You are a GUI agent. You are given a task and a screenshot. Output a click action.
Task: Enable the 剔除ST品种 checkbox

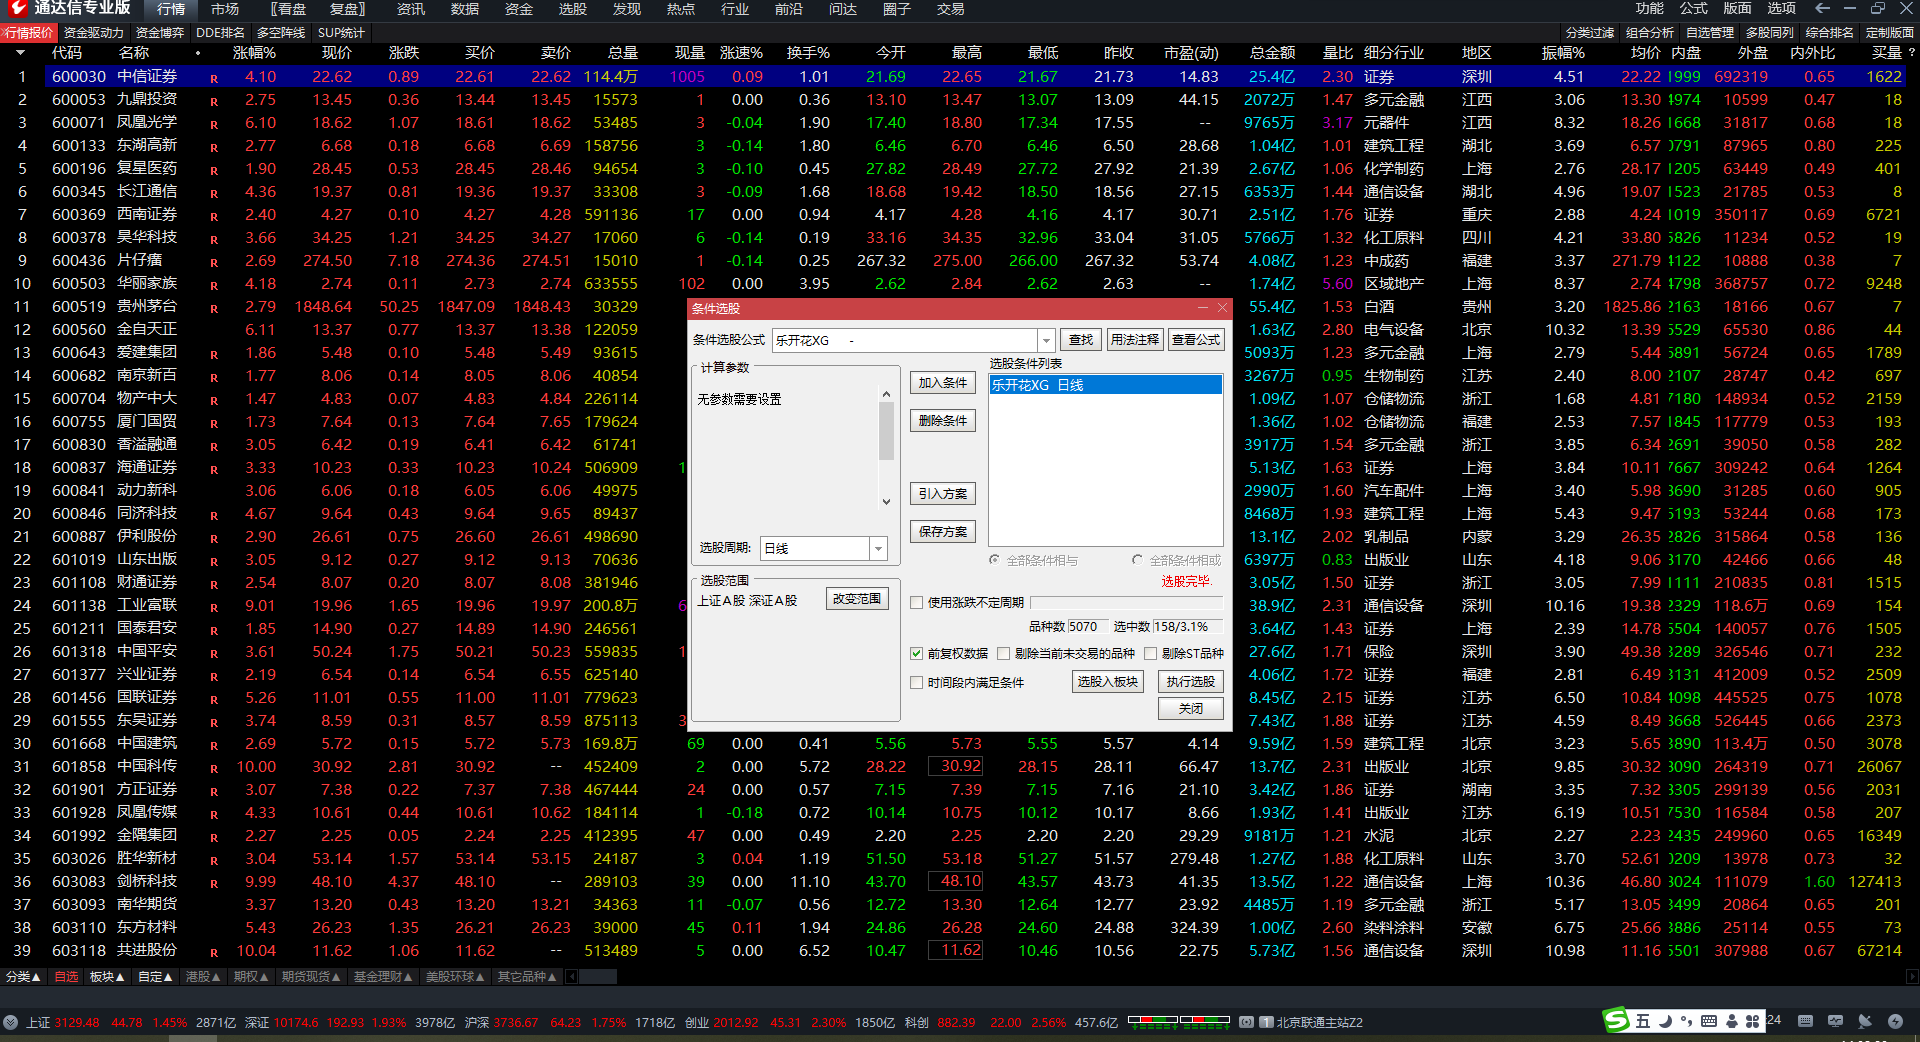1151,654
